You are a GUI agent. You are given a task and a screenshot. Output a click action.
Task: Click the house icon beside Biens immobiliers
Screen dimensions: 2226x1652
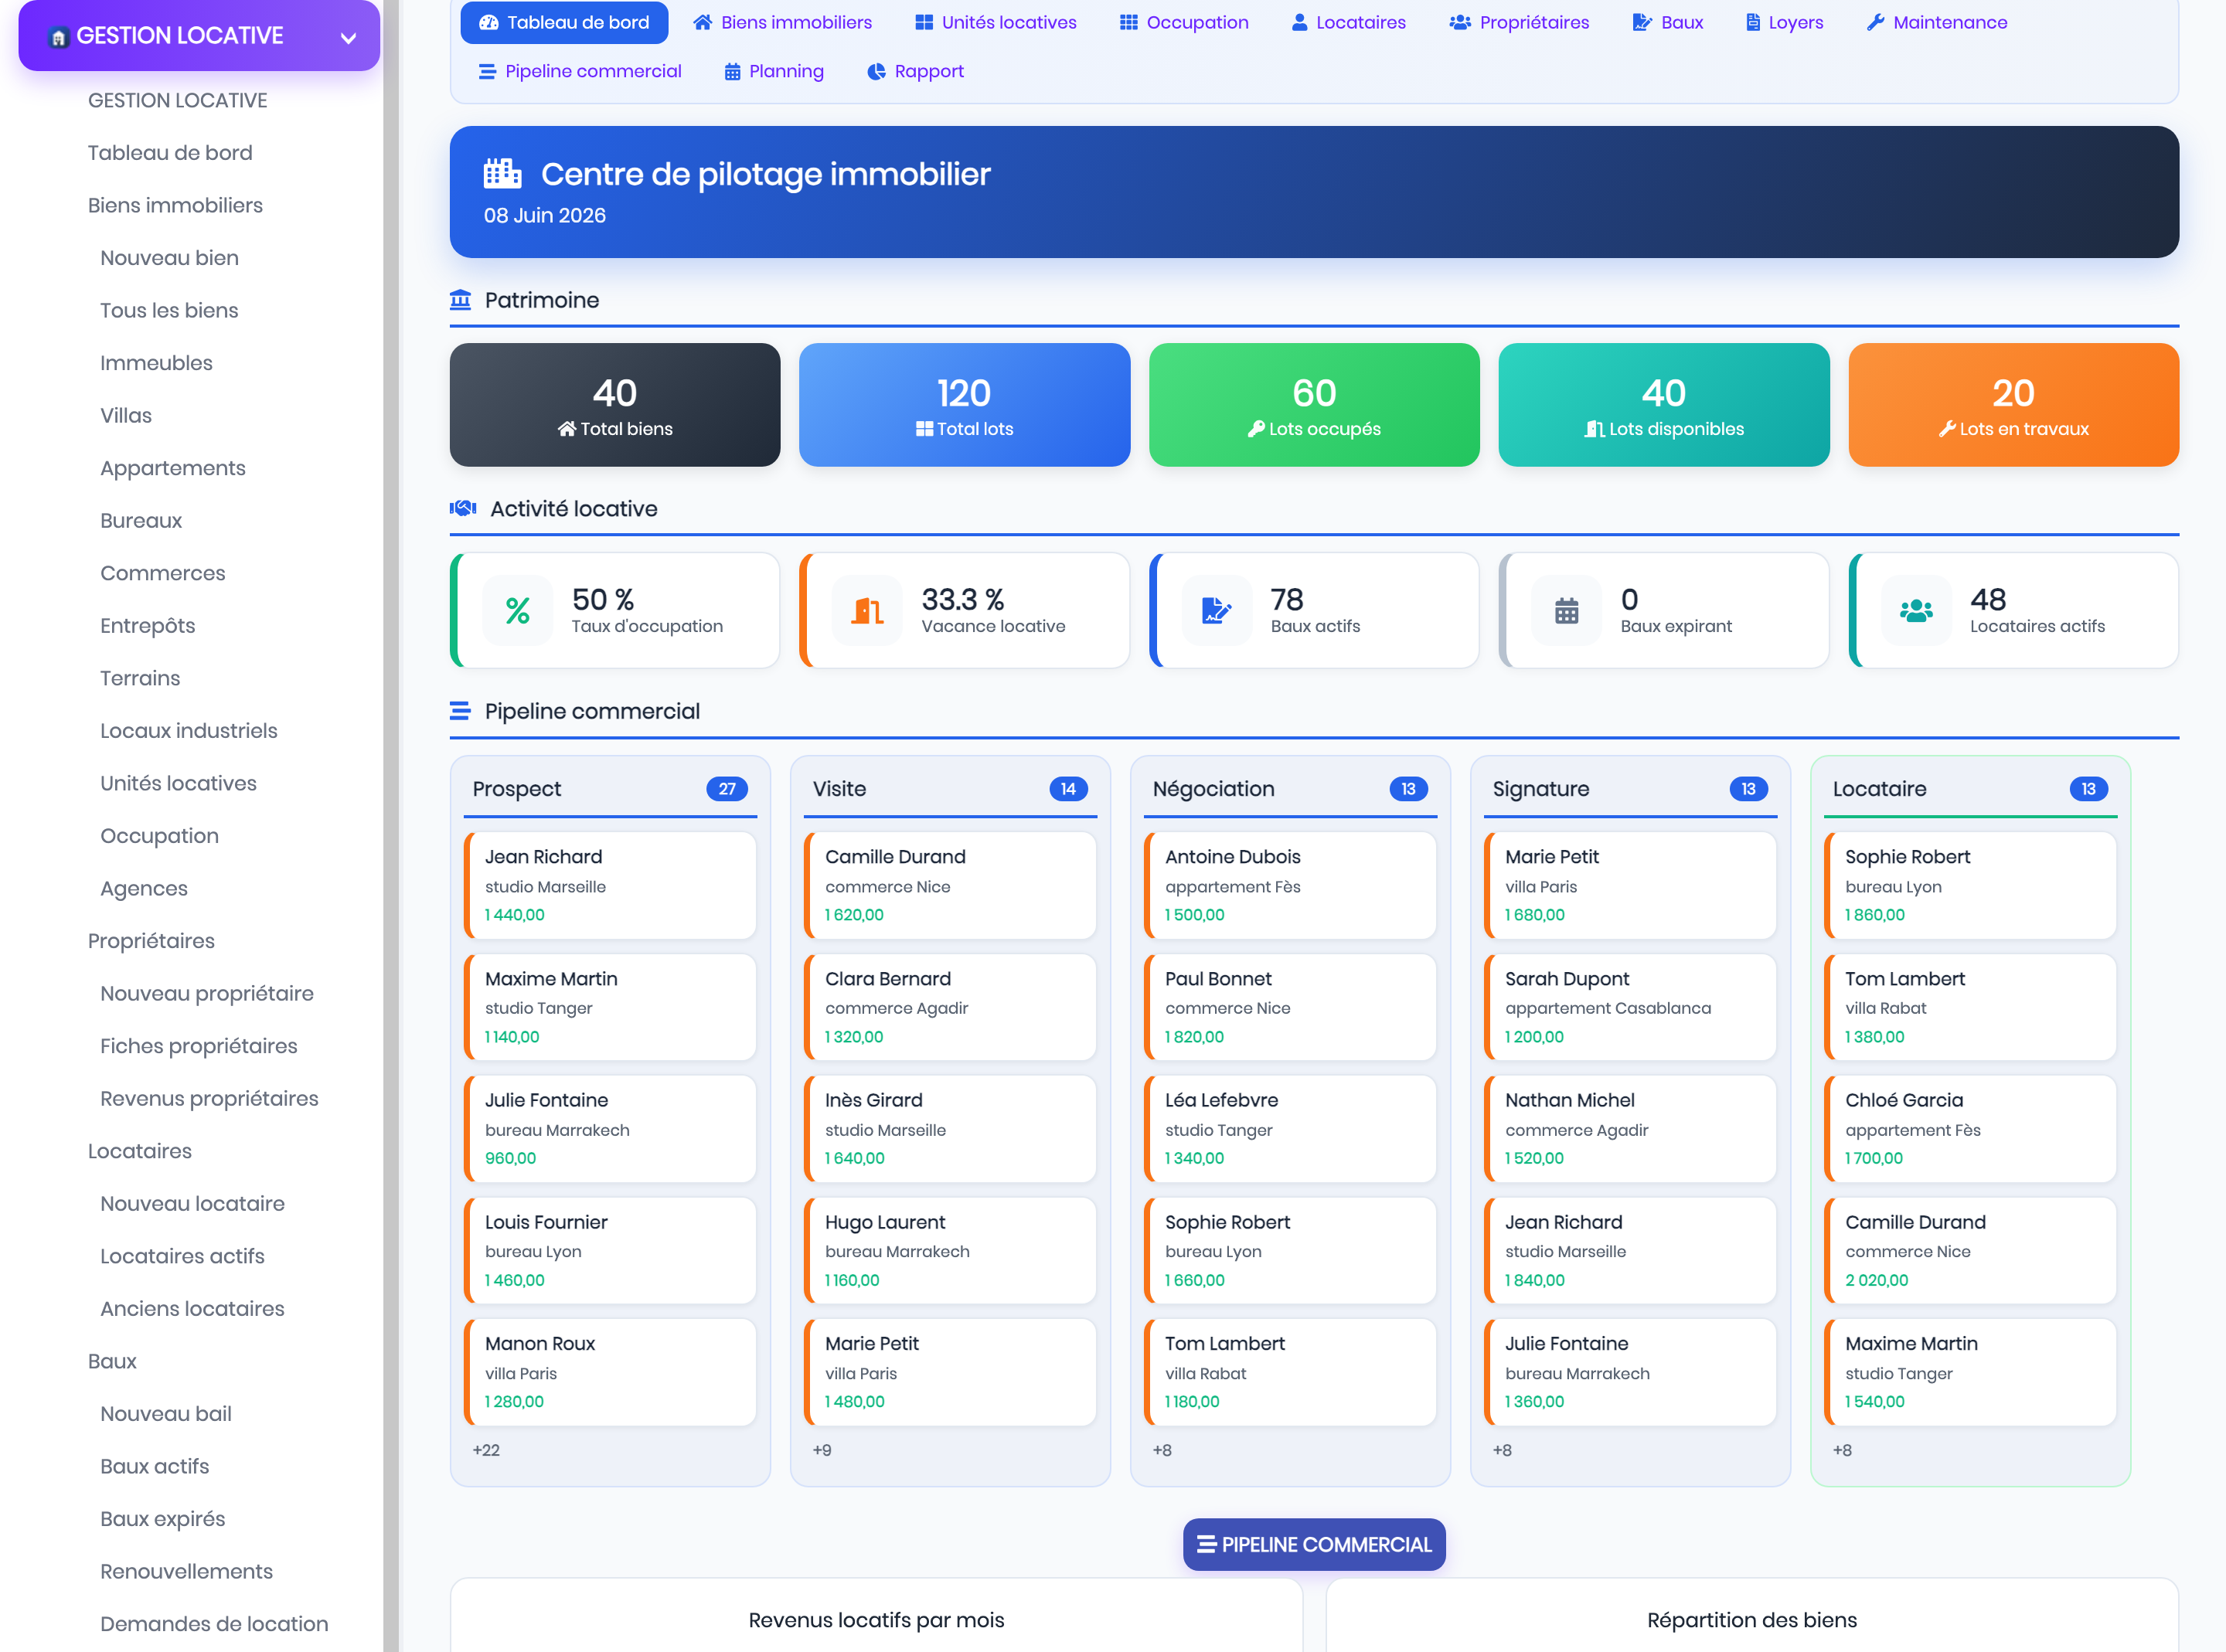[703, 22]
